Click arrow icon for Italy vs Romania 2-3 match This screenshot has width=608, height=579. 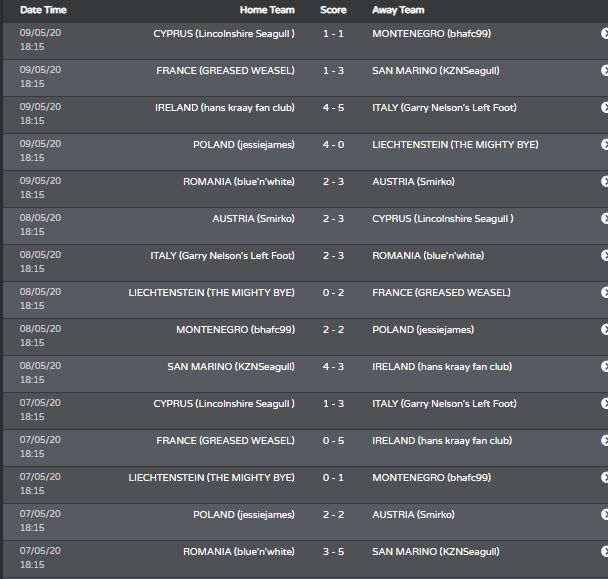605,256
